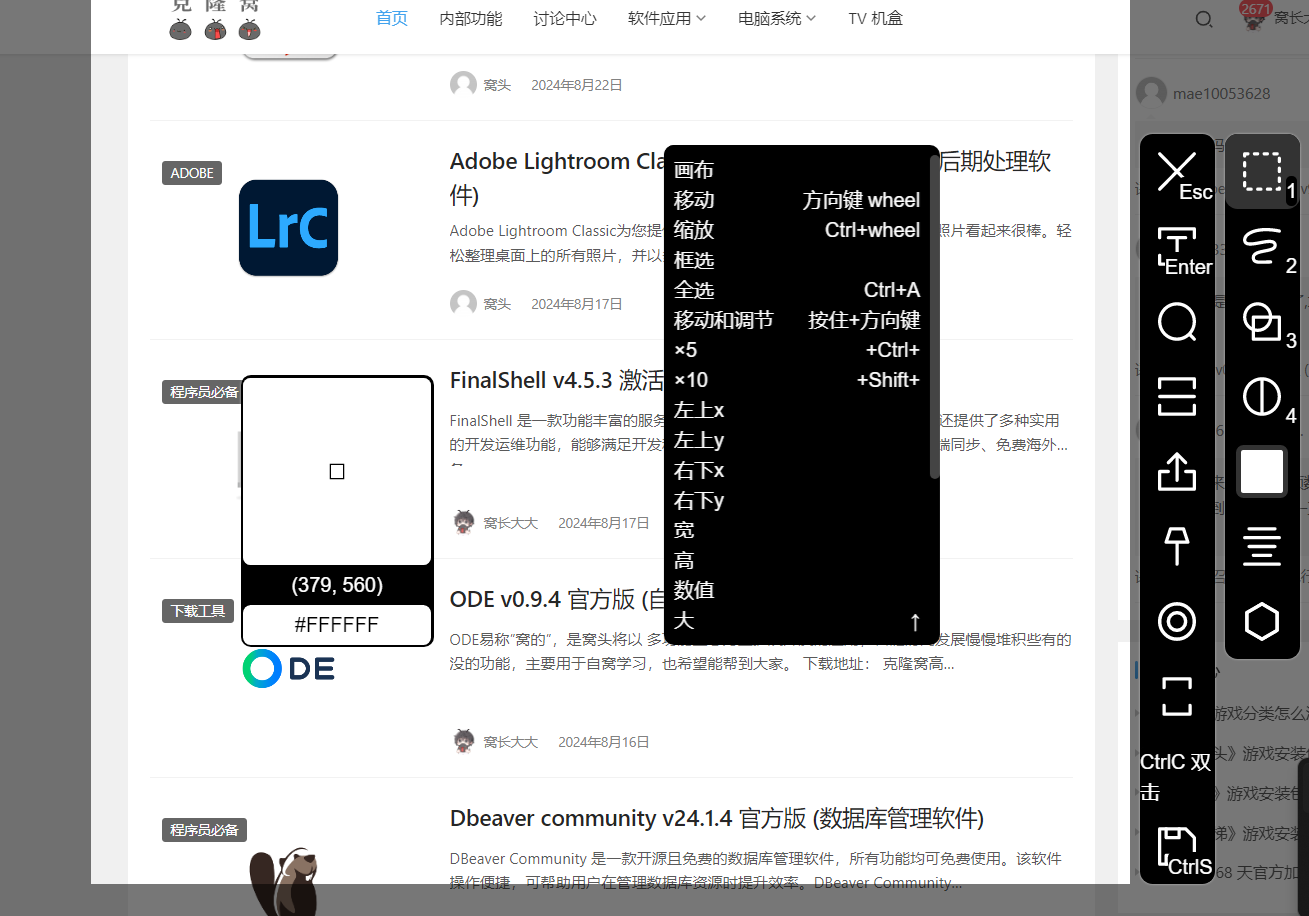This screenshot has width=1309, height=916.
Task: Click the 移动和调节 shortcut row
Action: click(x=797, y=320)
